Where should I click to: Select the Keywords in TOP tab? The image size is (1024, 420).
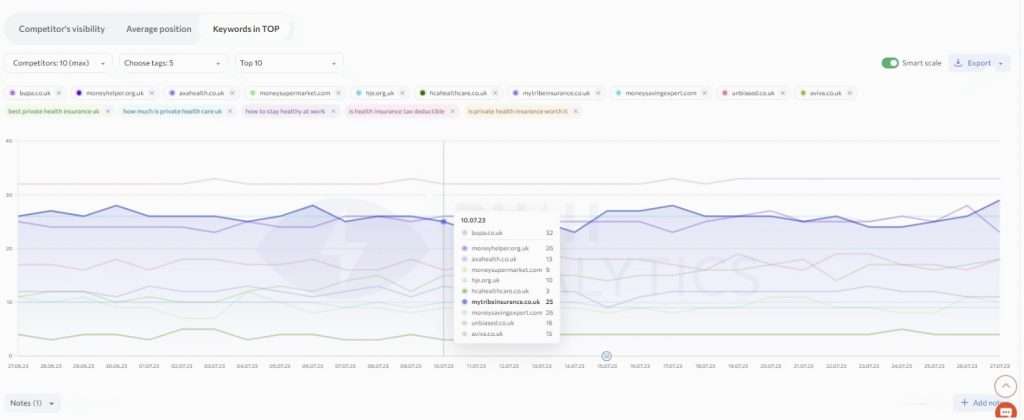[246, 29]
